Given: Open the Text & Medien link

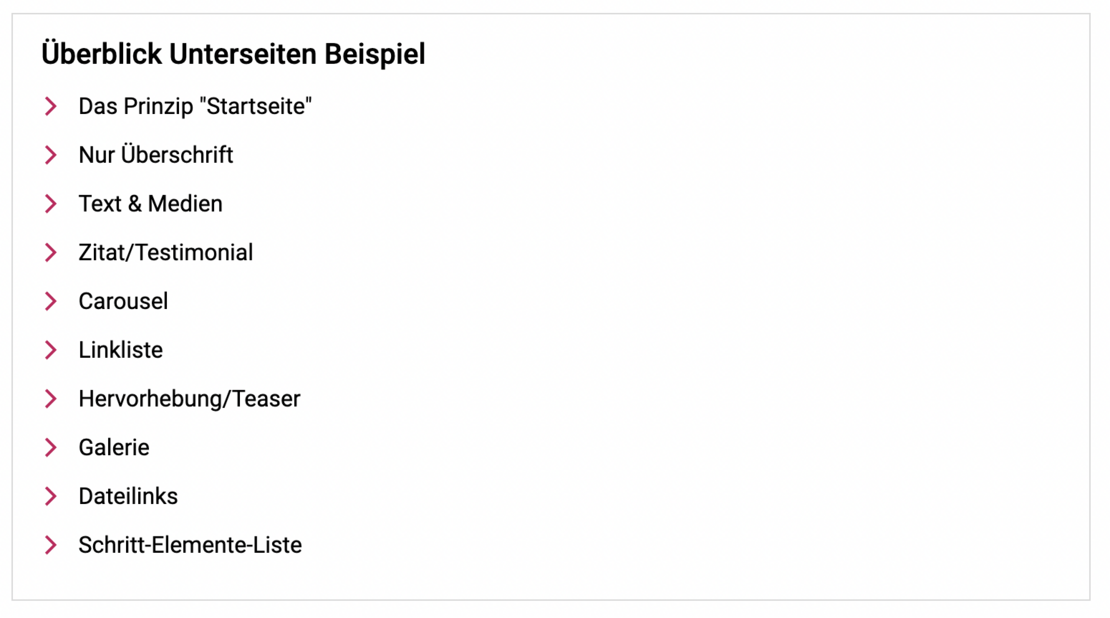Looking at the screenshot, I should pos(150,204).
